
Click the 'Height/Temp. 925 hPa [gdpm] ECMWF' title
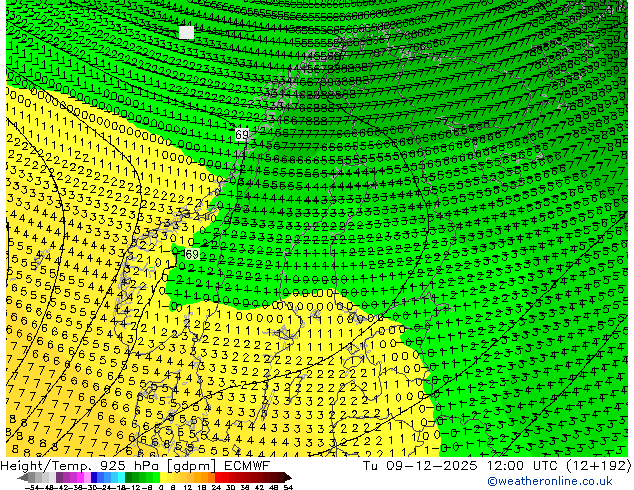pyautogui.click(x=135, y=466)
